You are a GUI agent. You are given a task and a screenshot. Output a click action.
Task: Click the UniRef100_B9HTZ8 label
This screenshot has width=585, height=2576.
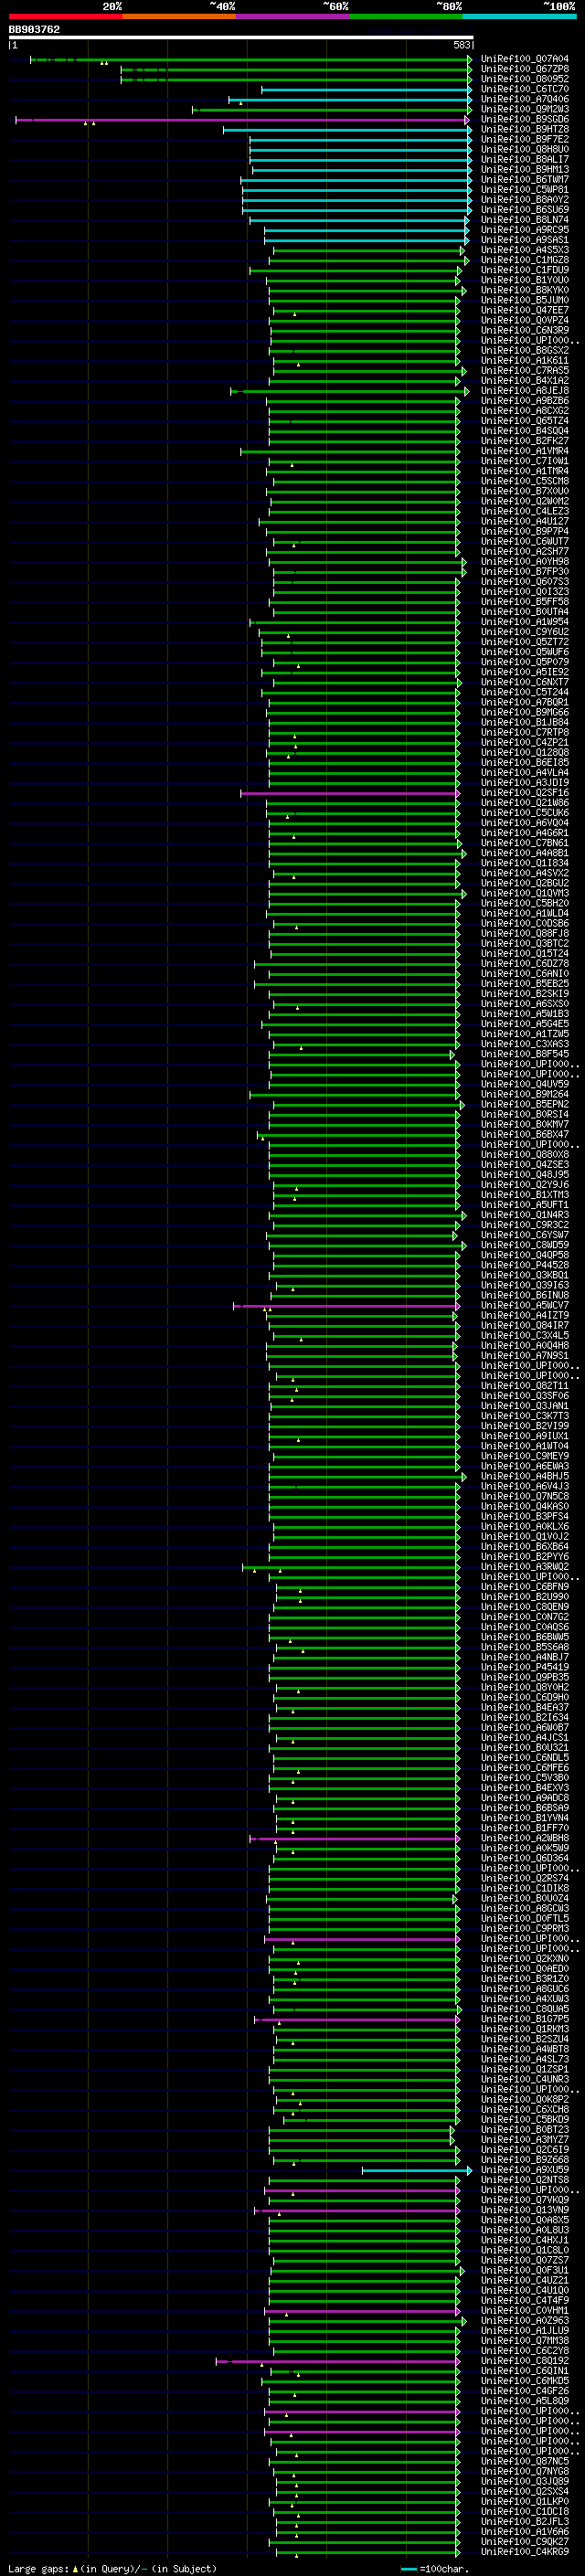(524, 129)
